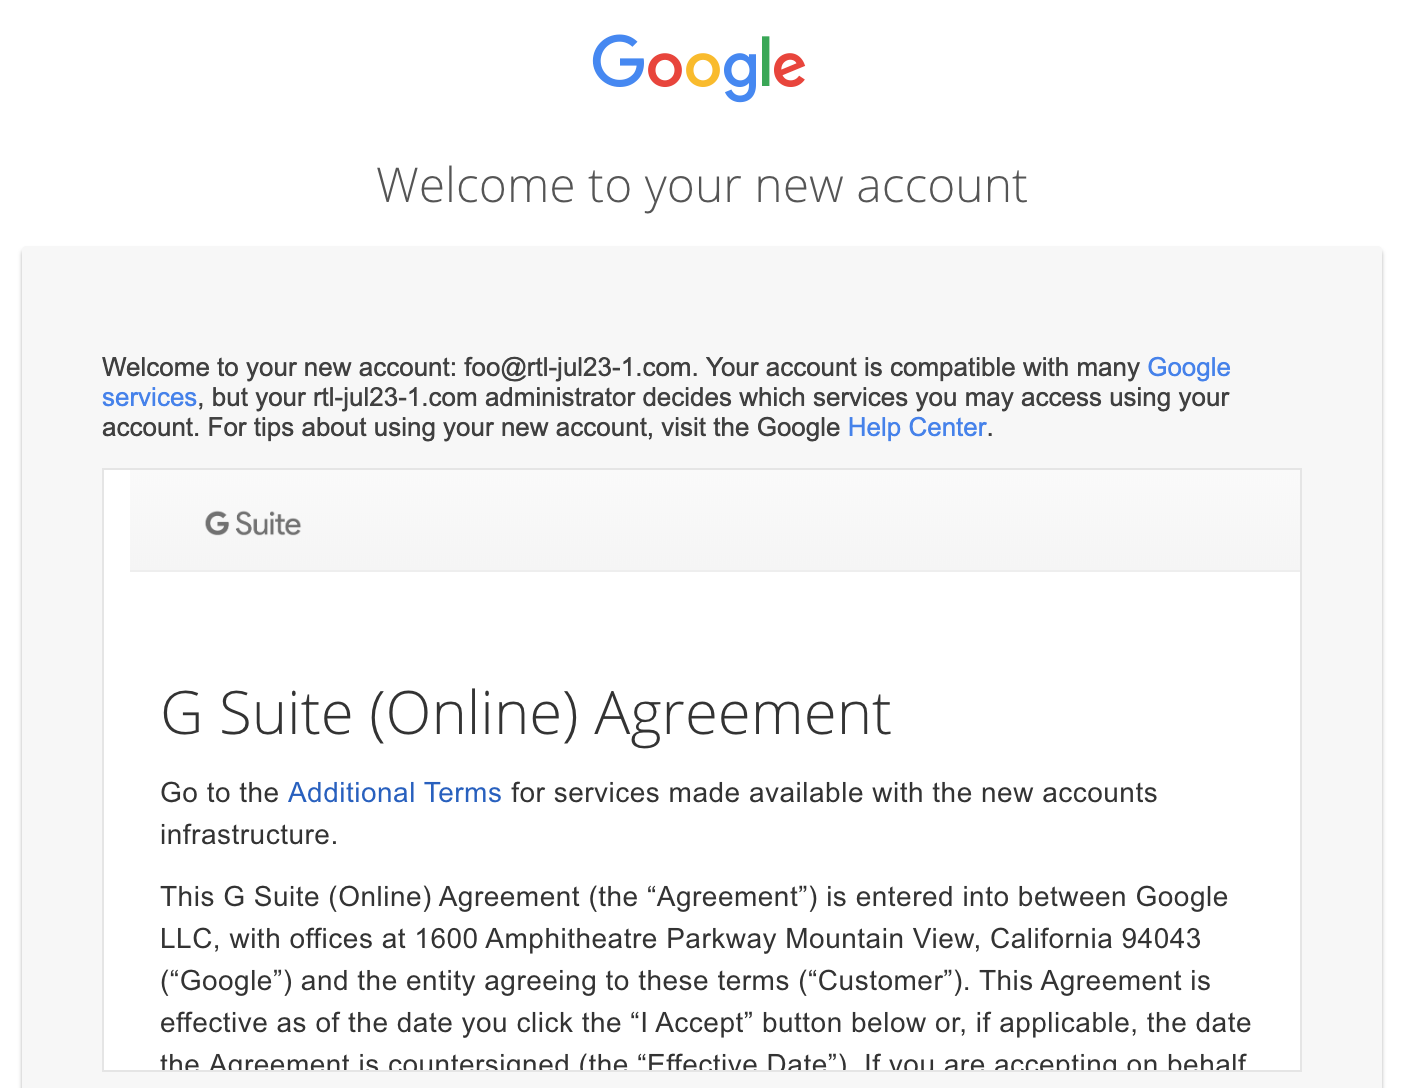
Task: Click the red letter e in Google logo
Action: click(789, 69)
